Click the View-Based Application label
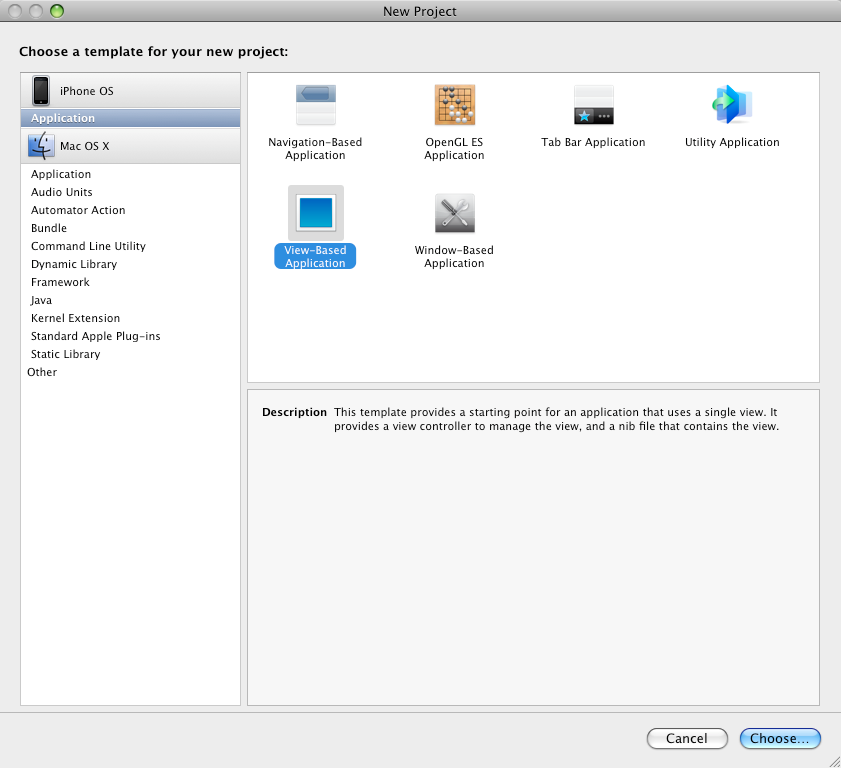 click(315, 256)
